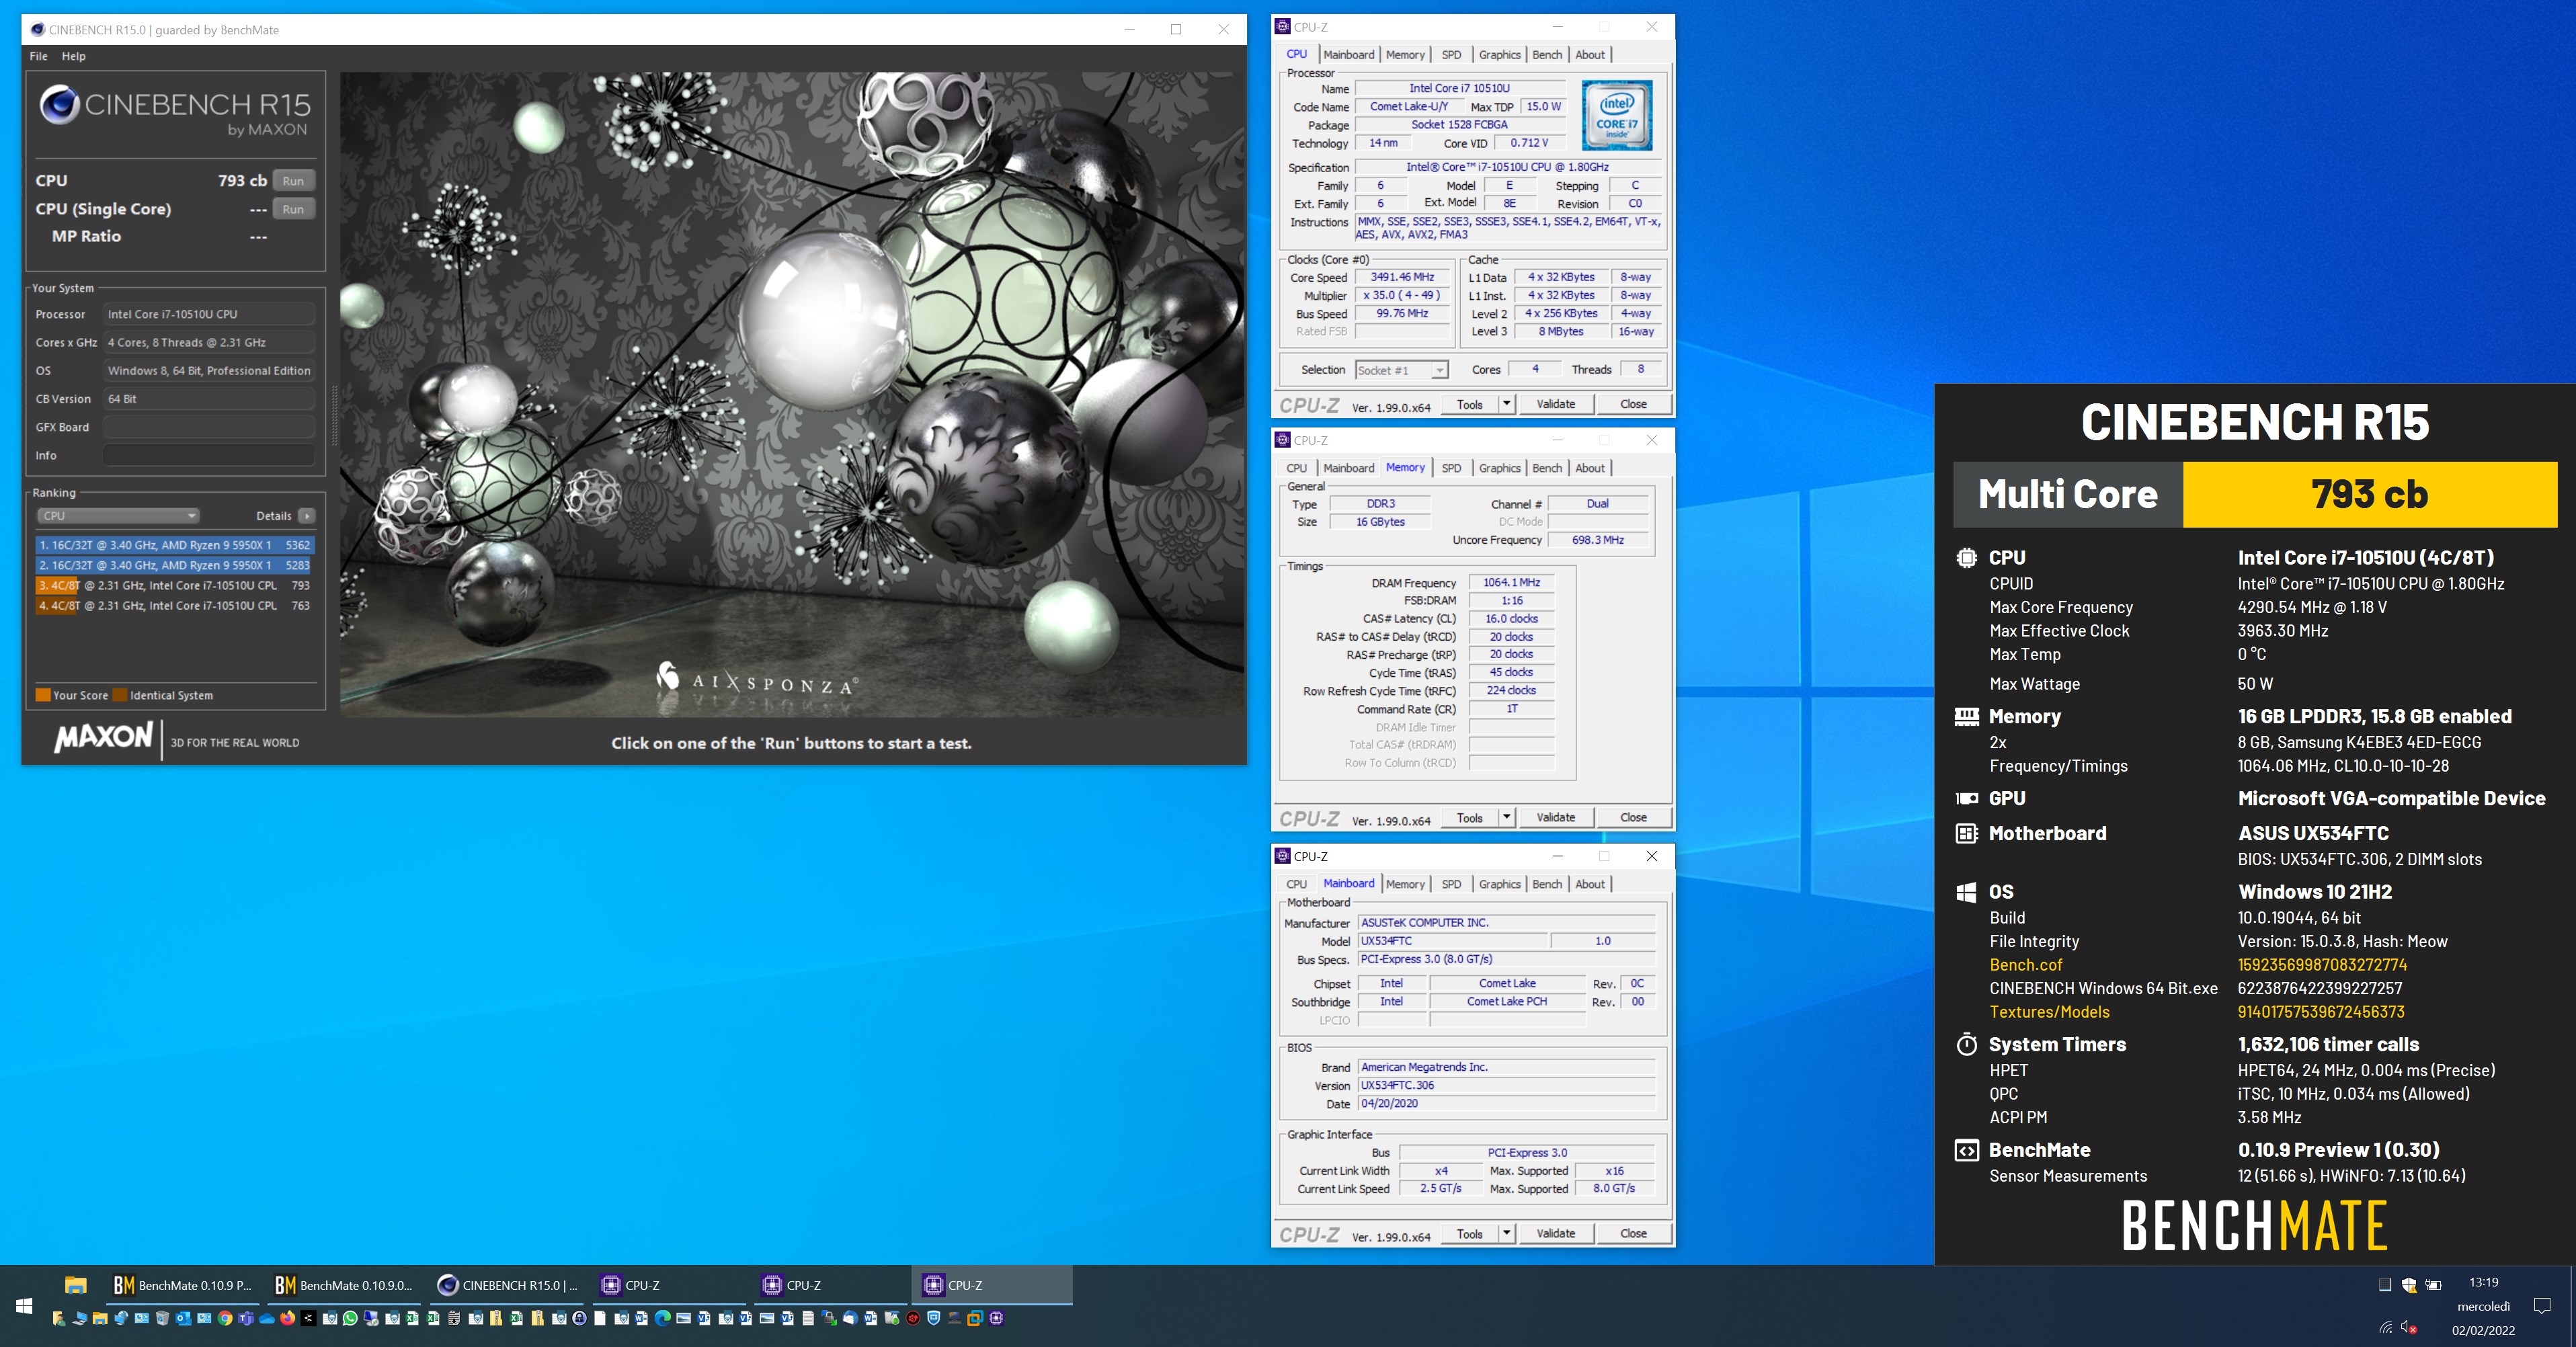Viewport: 2576px width, 1347px height.
Task: Click the muted speaker volume icon
Action: click(2409, 1328)
